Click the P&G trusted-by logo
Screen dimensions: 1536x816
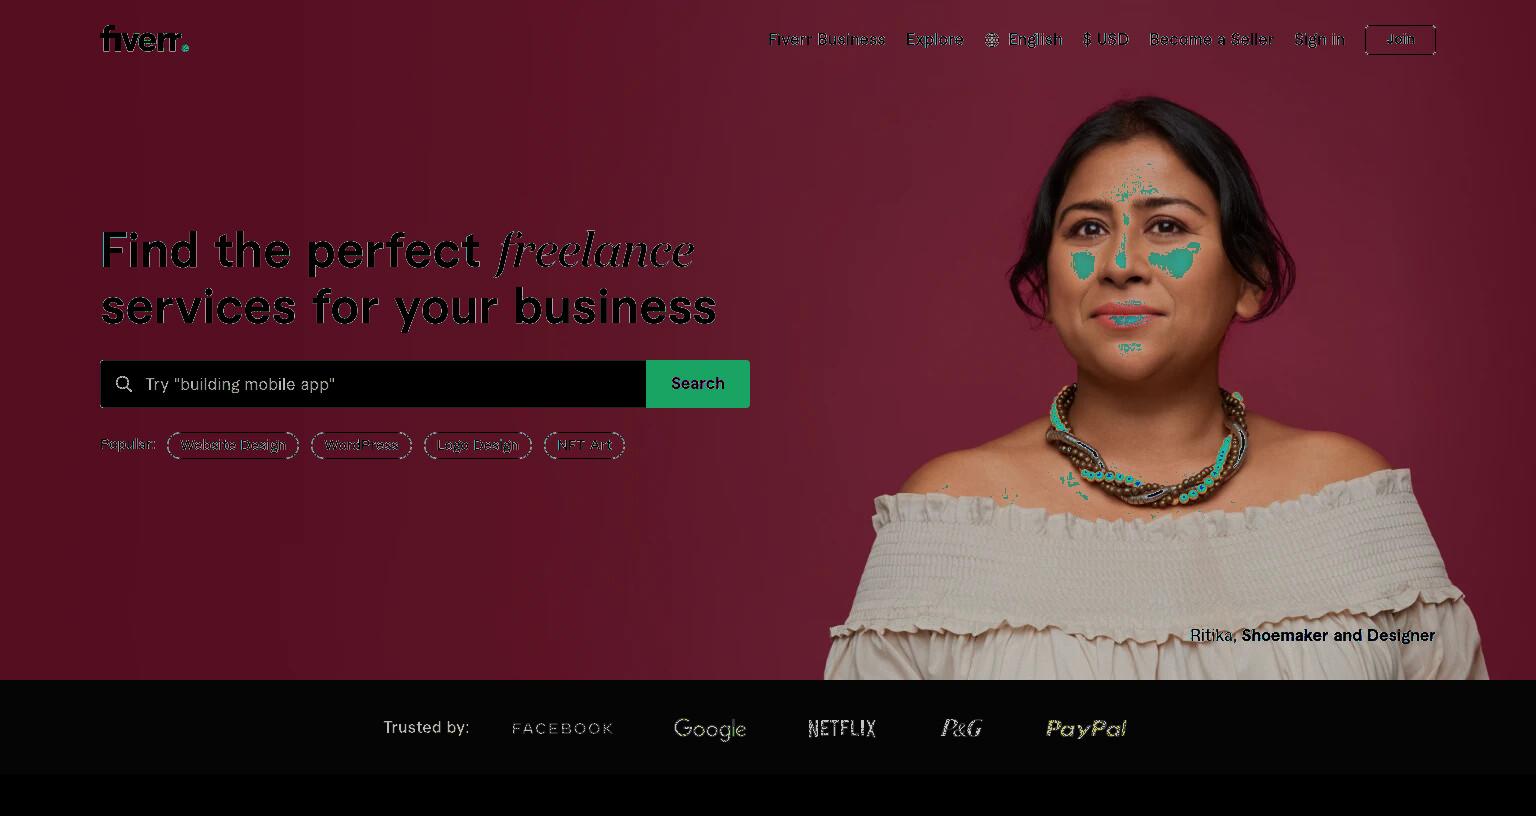(x=961, y=728)
